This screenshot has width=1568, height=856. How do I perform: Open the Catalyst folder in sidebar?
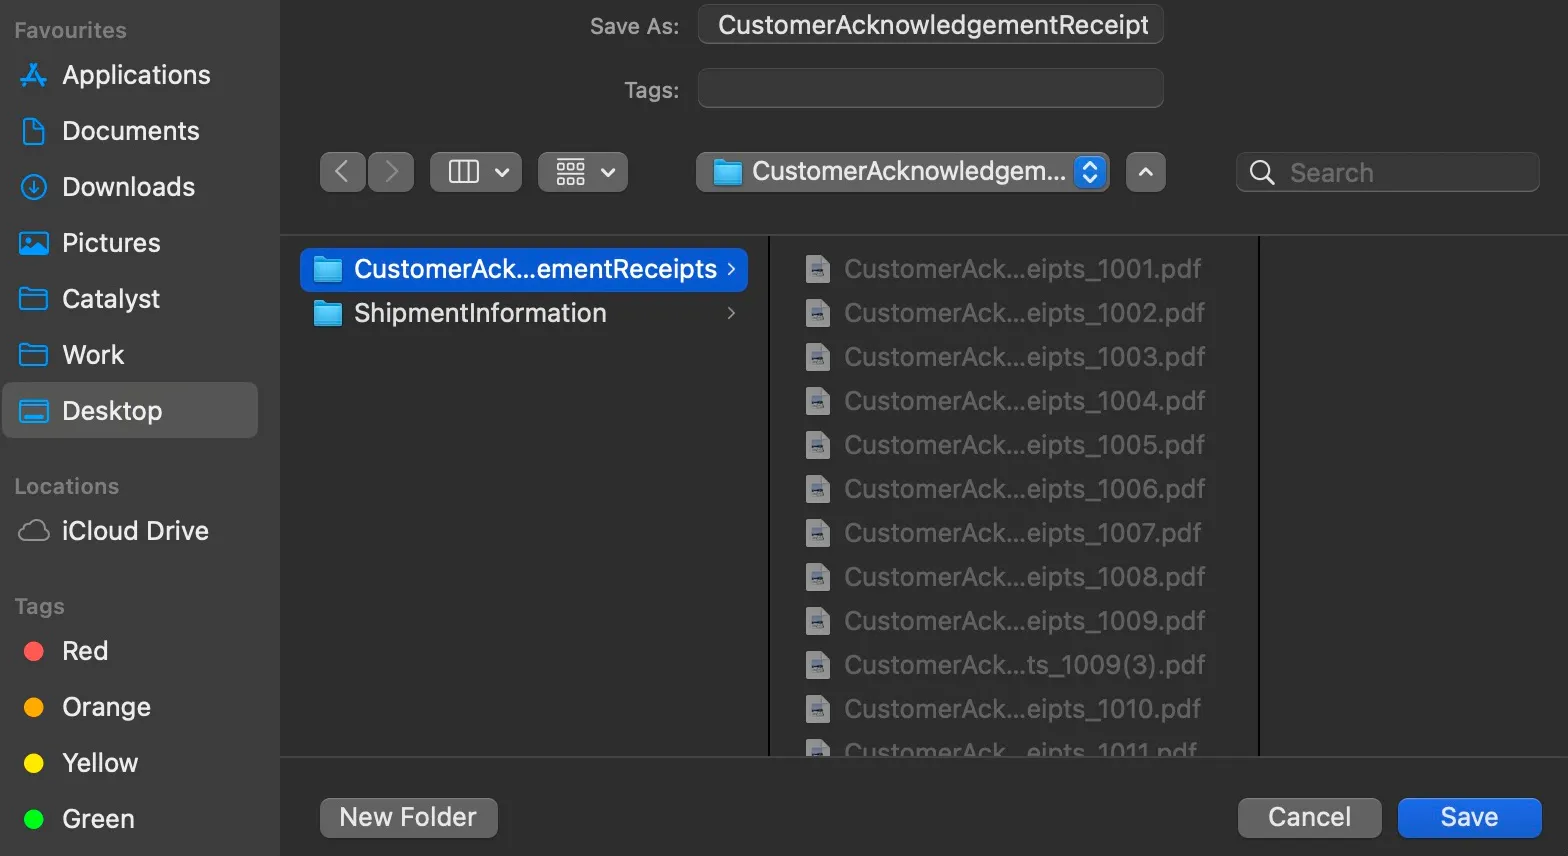(x=130, y=299)
